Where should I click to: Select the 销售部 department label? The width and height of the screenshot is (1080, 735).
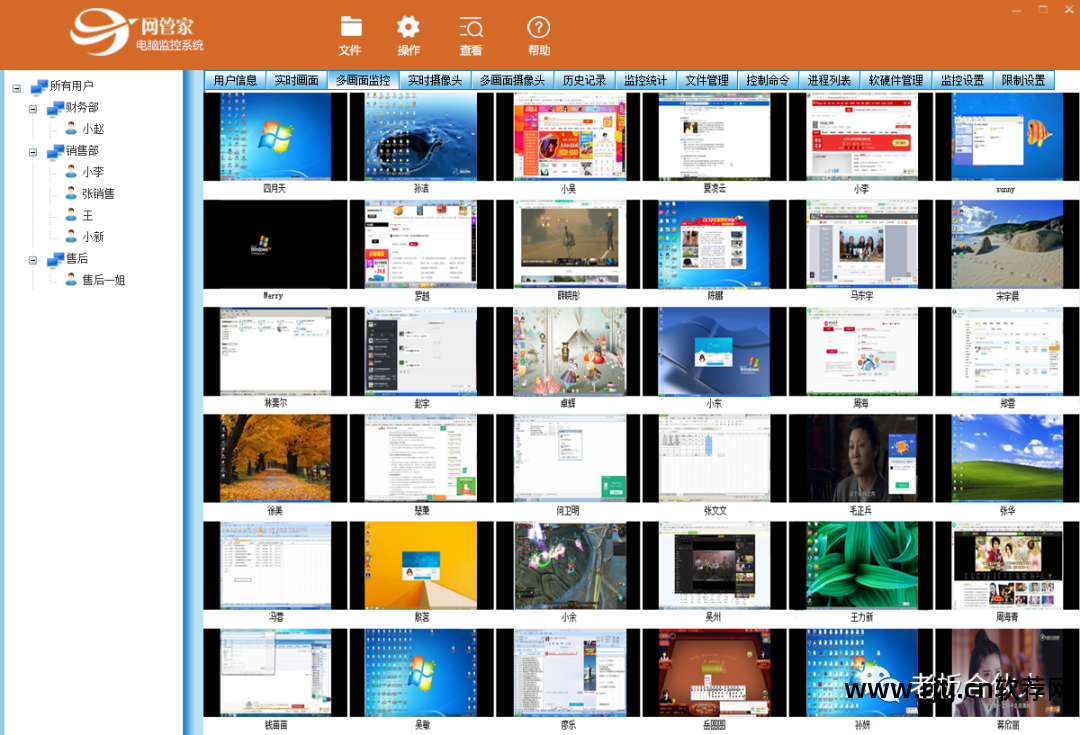coord(82,150)
